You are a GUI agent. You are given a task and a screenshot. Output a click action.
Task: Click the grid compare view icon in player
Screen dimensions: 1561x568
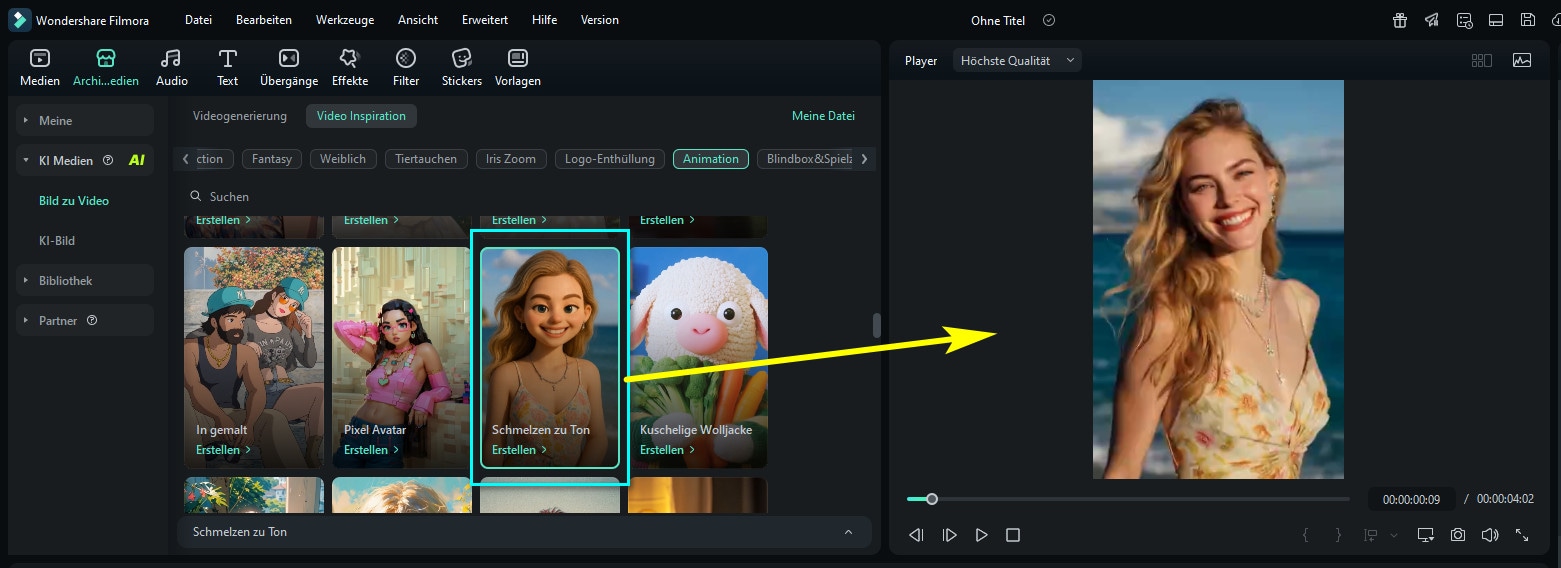click(1482, 60)
